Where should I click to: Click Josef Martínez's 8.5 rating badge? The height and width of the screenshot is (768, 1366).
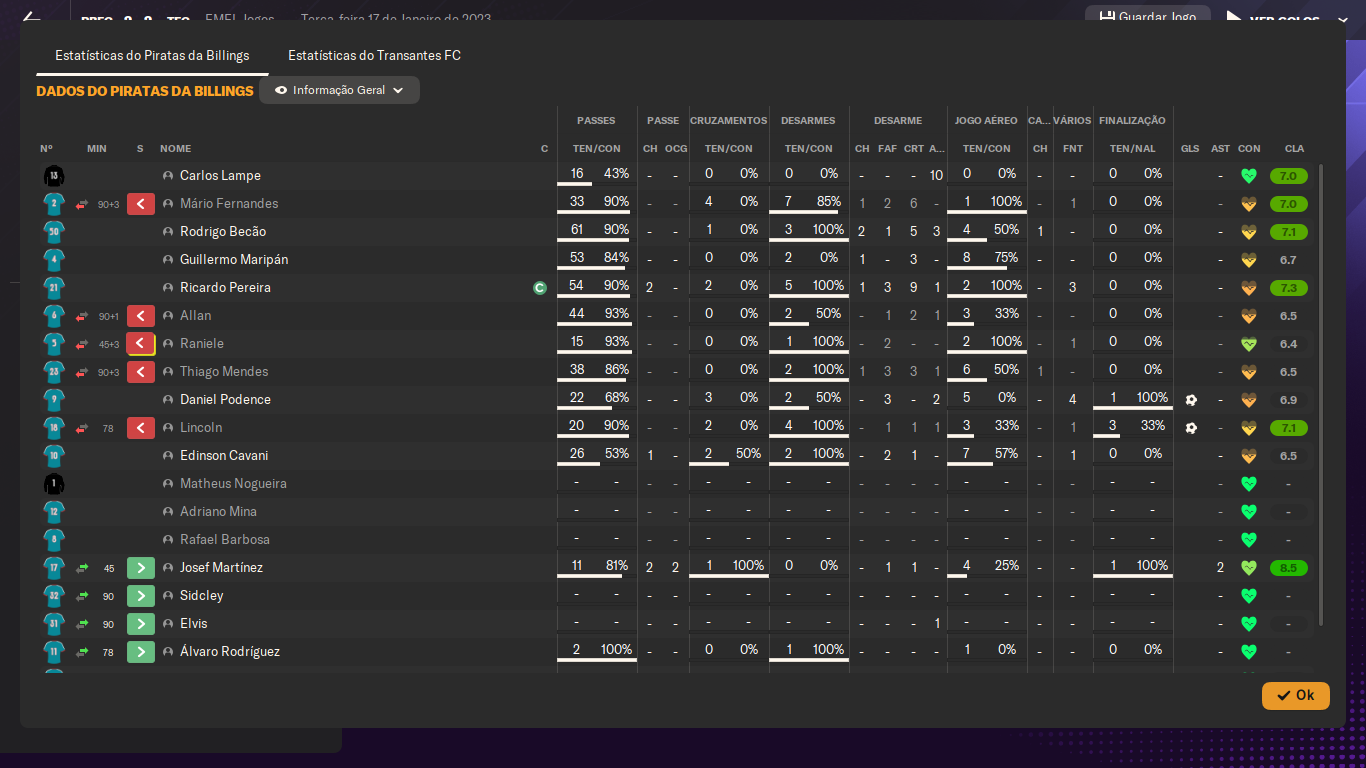1288,568
